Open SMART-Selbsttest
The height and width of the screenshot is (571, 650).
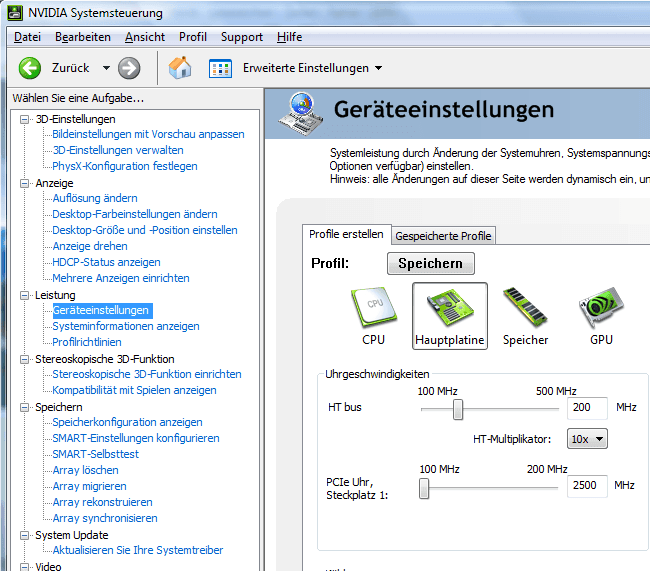tap(95, 454)
